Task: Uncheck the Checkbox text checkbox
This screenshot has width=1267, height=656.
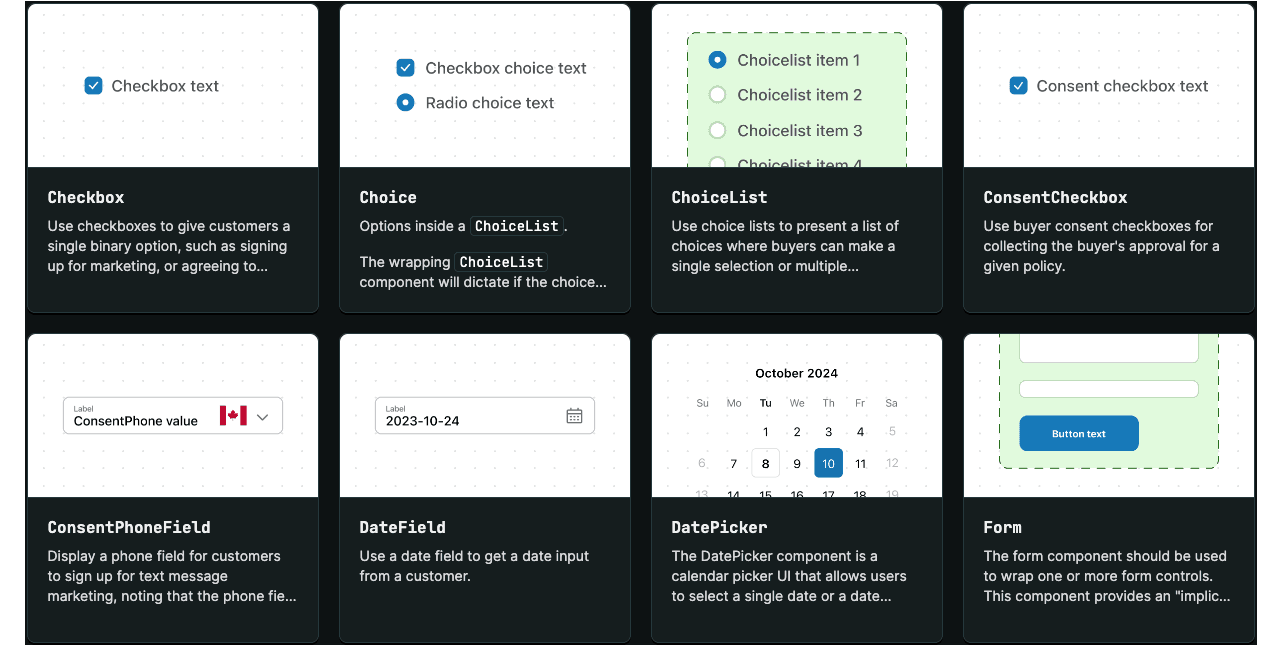Action: (93, 86)
